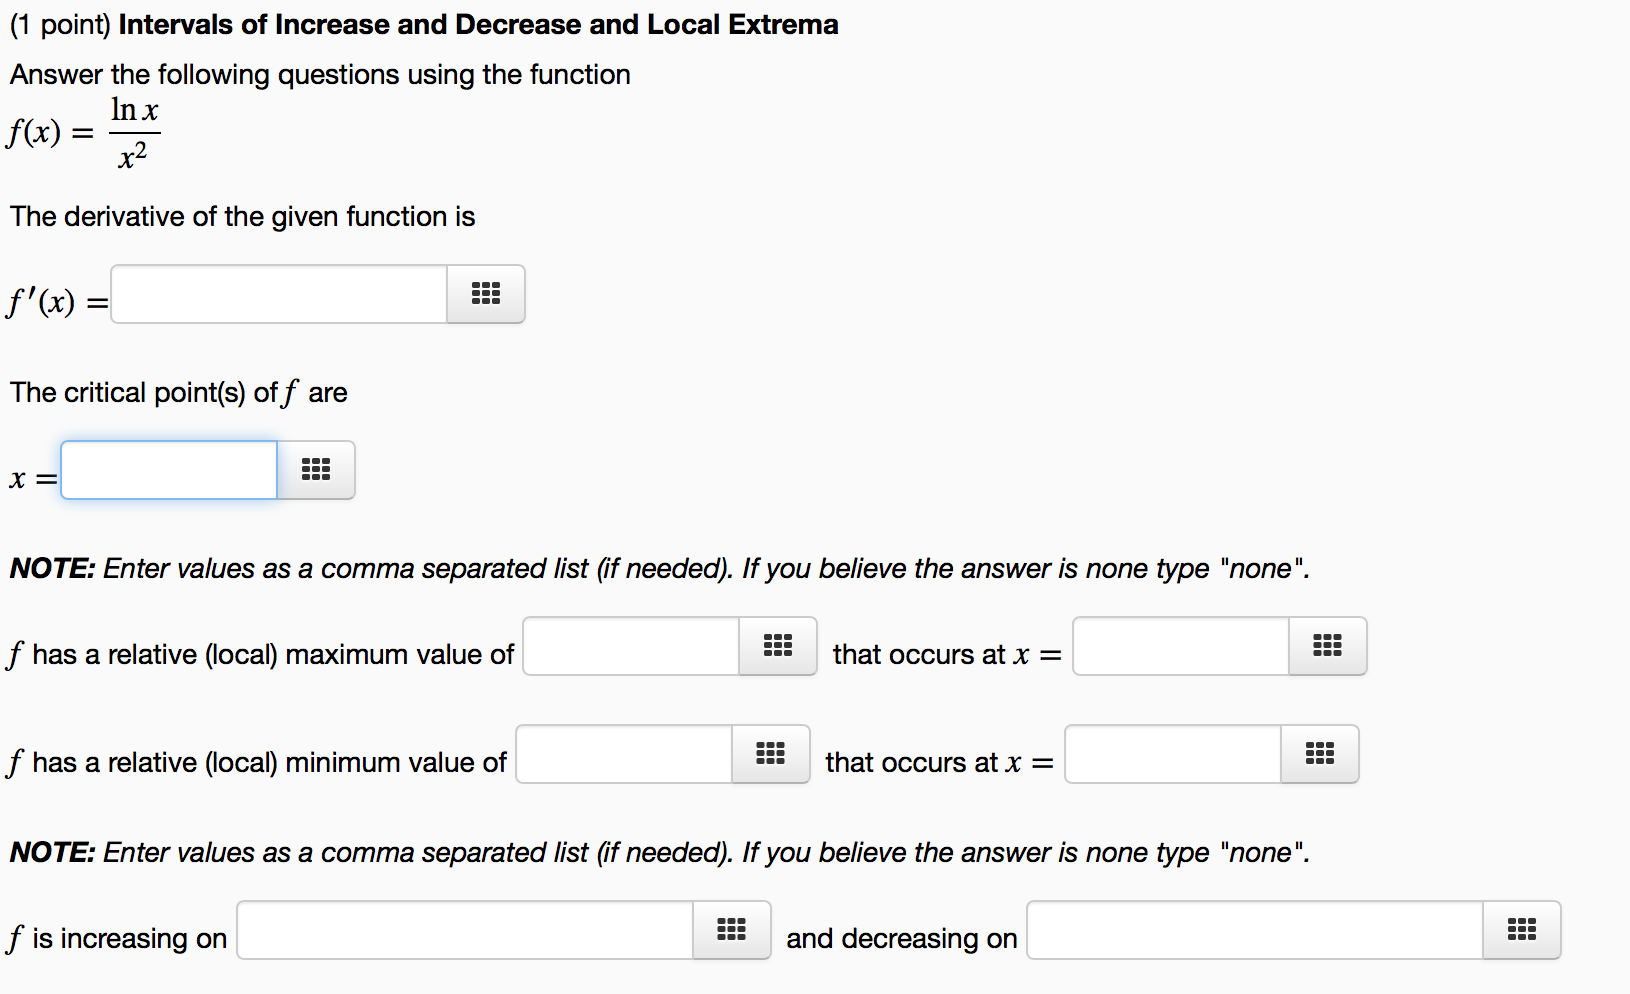Open the equation editor for relative minimum value
This screenshot has width=1630, height=994.
click(770, 754)
